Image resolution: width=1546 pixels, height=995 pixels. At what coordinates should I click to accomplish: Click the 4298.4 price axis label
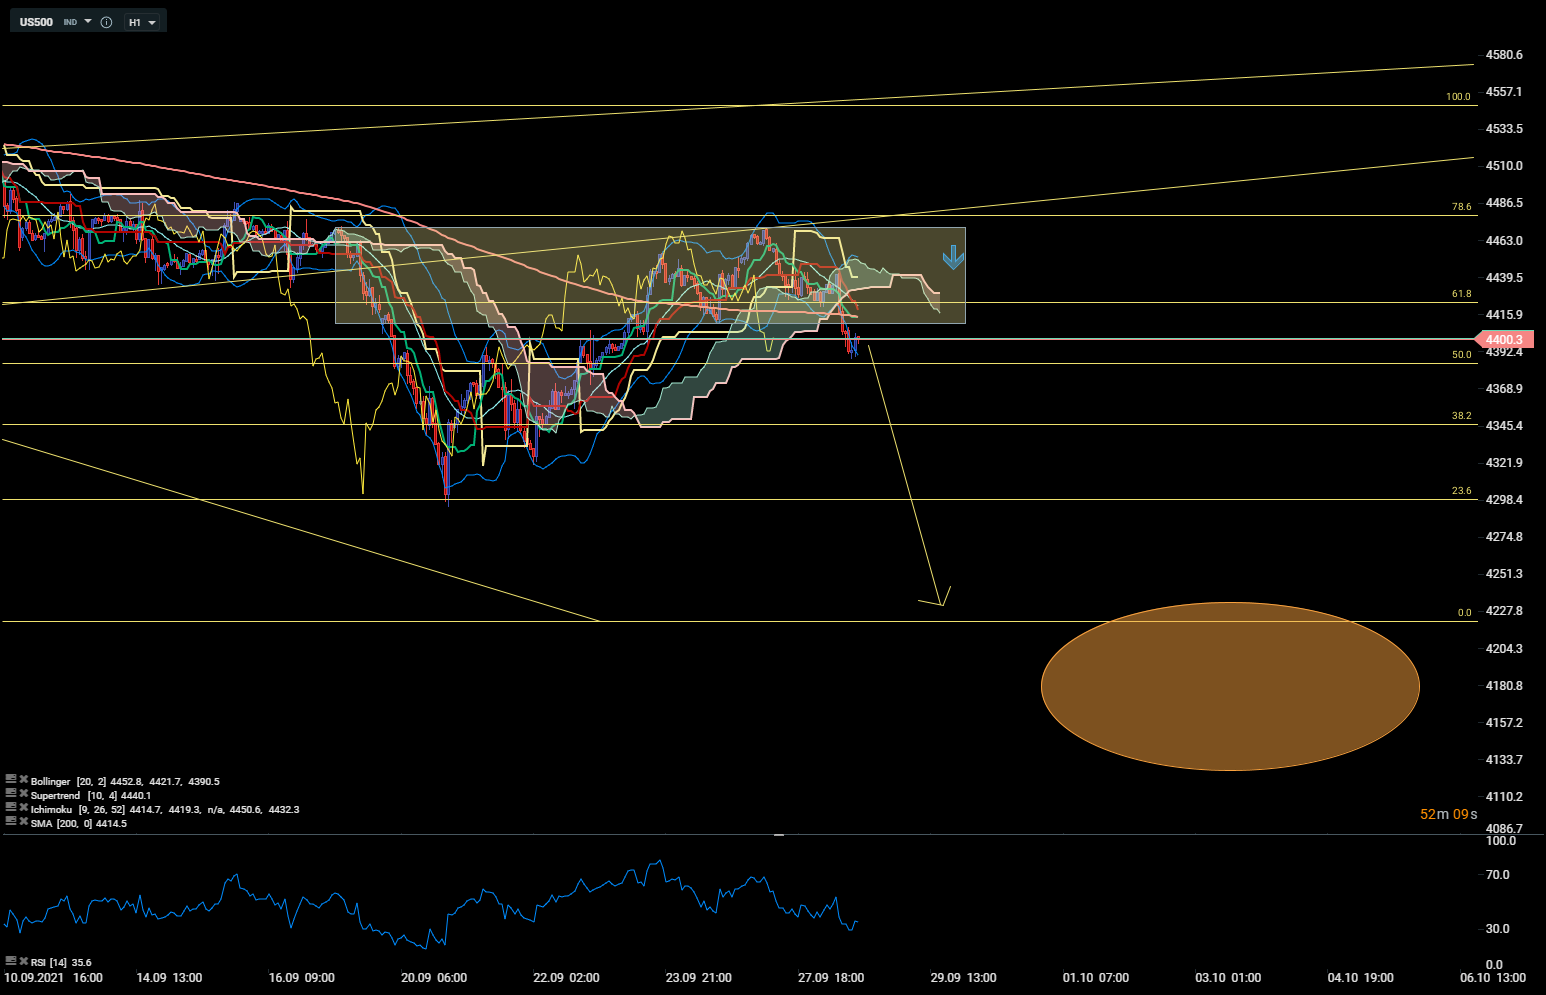coord(1504,500)
